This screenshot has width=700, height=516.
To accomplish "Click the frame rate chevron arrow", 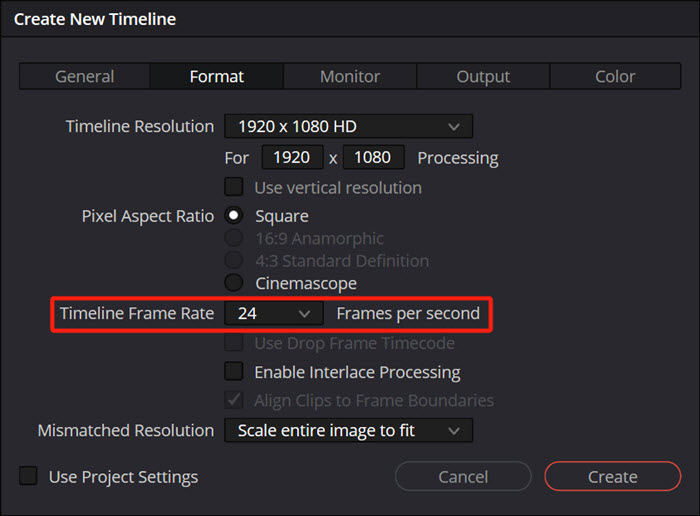I will pos(304,313).
